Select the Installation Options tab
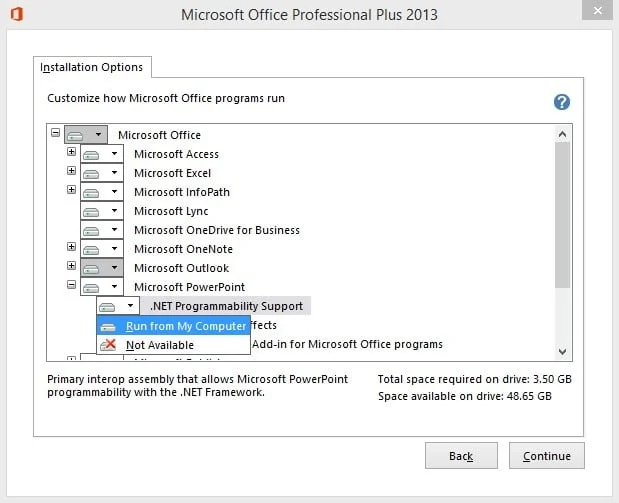The height and width of the screenshot is (503, 619). [92, 67]
